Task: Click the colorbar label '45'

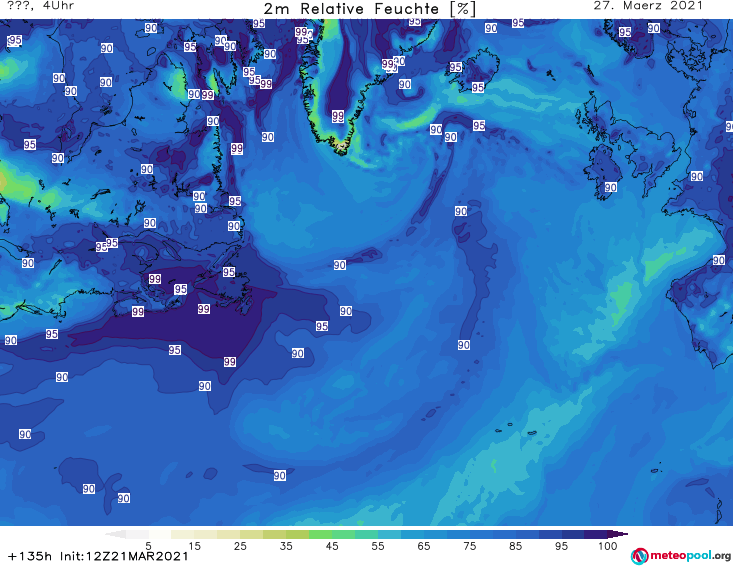Action: pyautogui.click(x=332, y=545)
